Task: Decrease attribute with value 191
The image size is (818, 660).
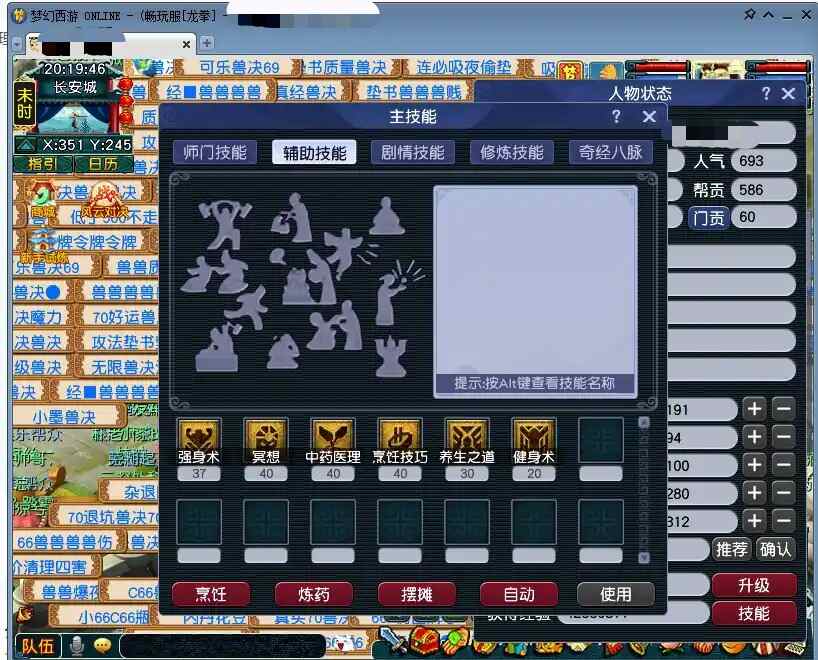Action: (784, 409)
